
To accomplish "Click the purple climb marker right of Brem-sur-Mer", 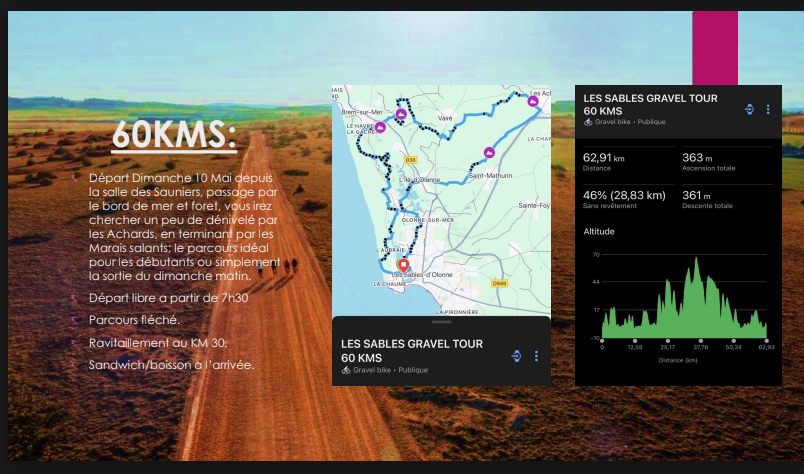I will point(400,115).
